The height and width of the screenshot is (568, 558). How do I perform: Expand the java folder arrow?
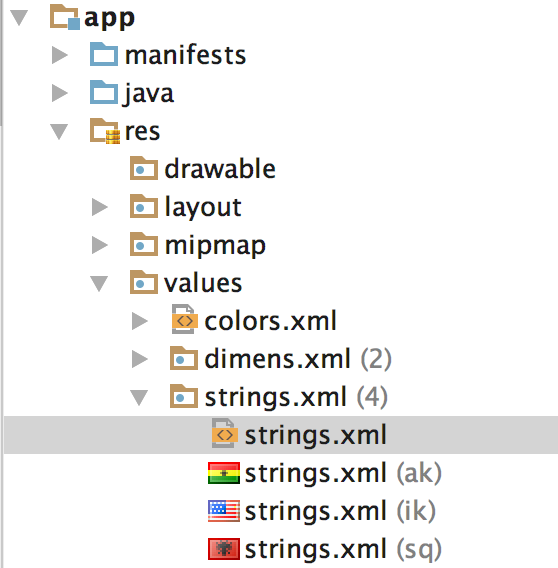(59, 93)
